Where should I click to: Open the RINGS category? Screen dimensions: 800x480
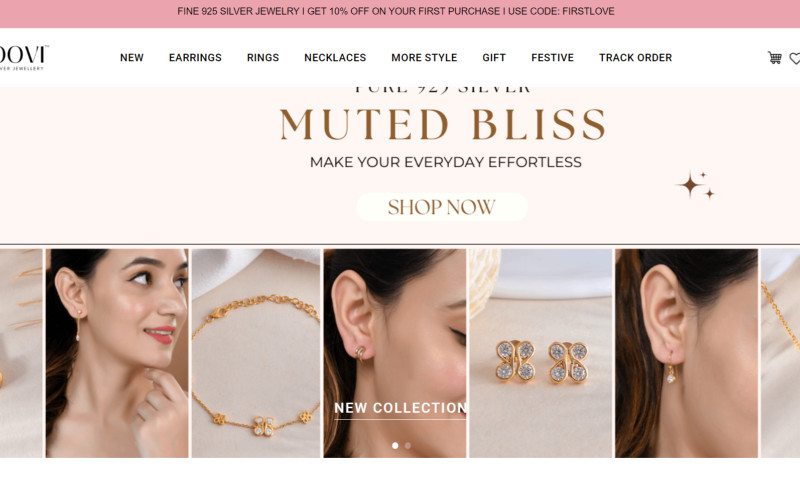(263, 58)
